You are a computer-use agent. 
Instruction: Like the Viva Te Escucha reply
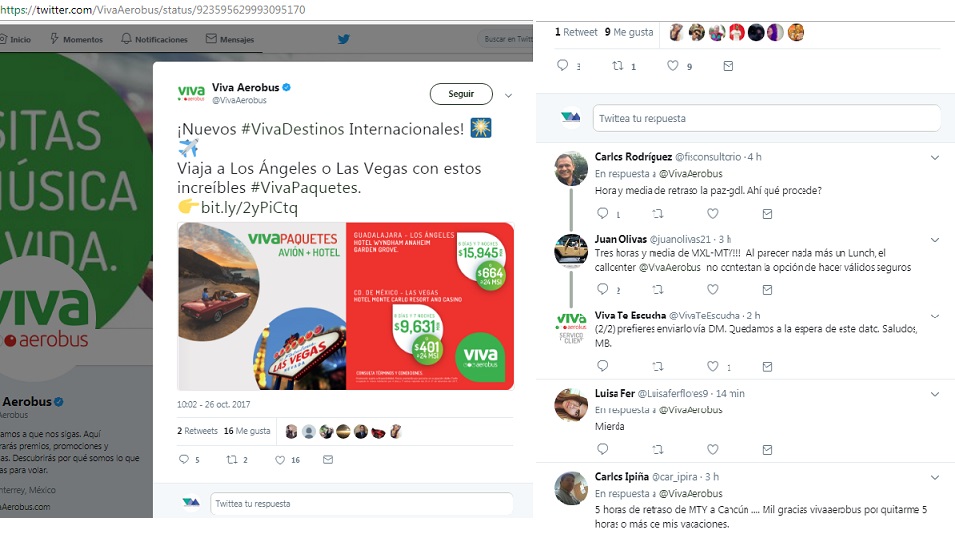point(713,366)
